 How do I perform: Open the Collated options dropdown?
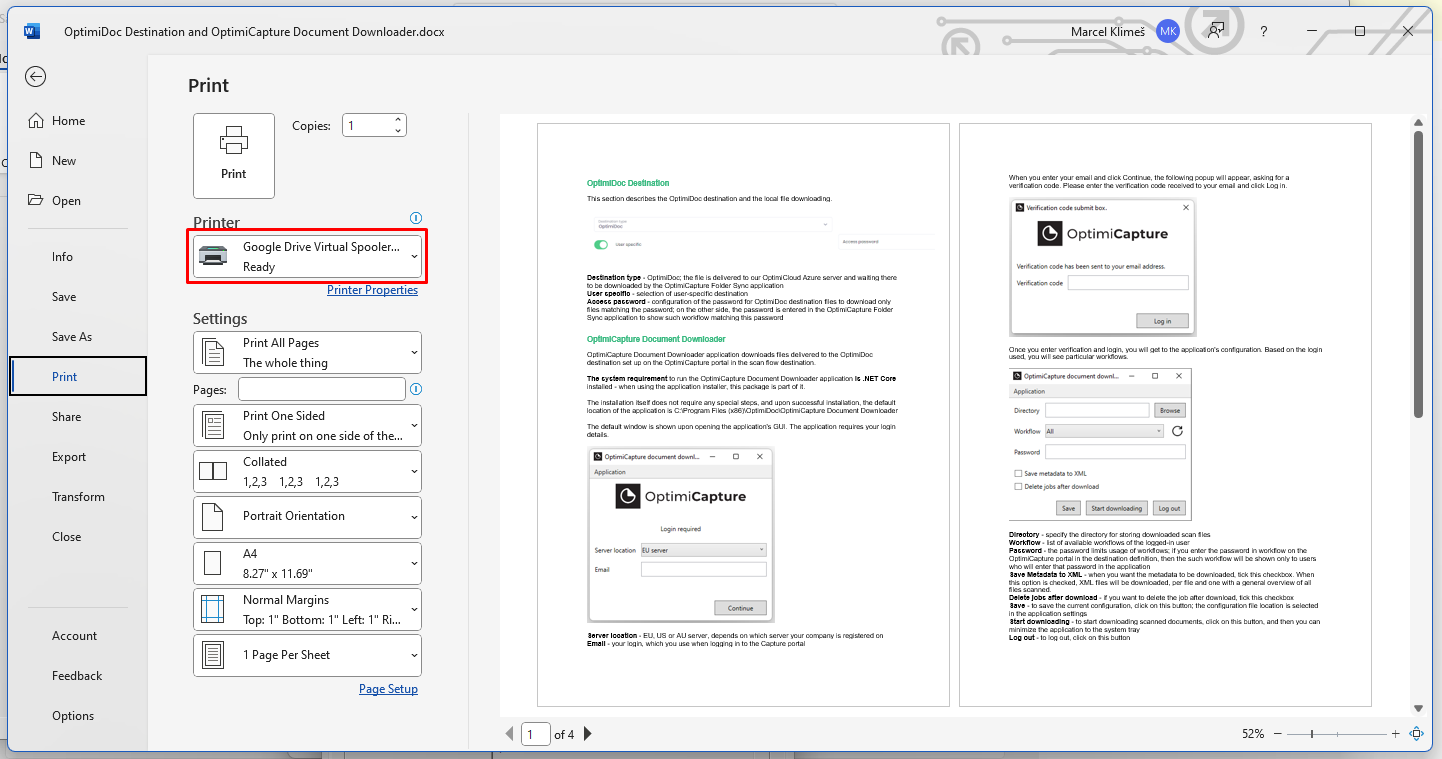point(307,472)
